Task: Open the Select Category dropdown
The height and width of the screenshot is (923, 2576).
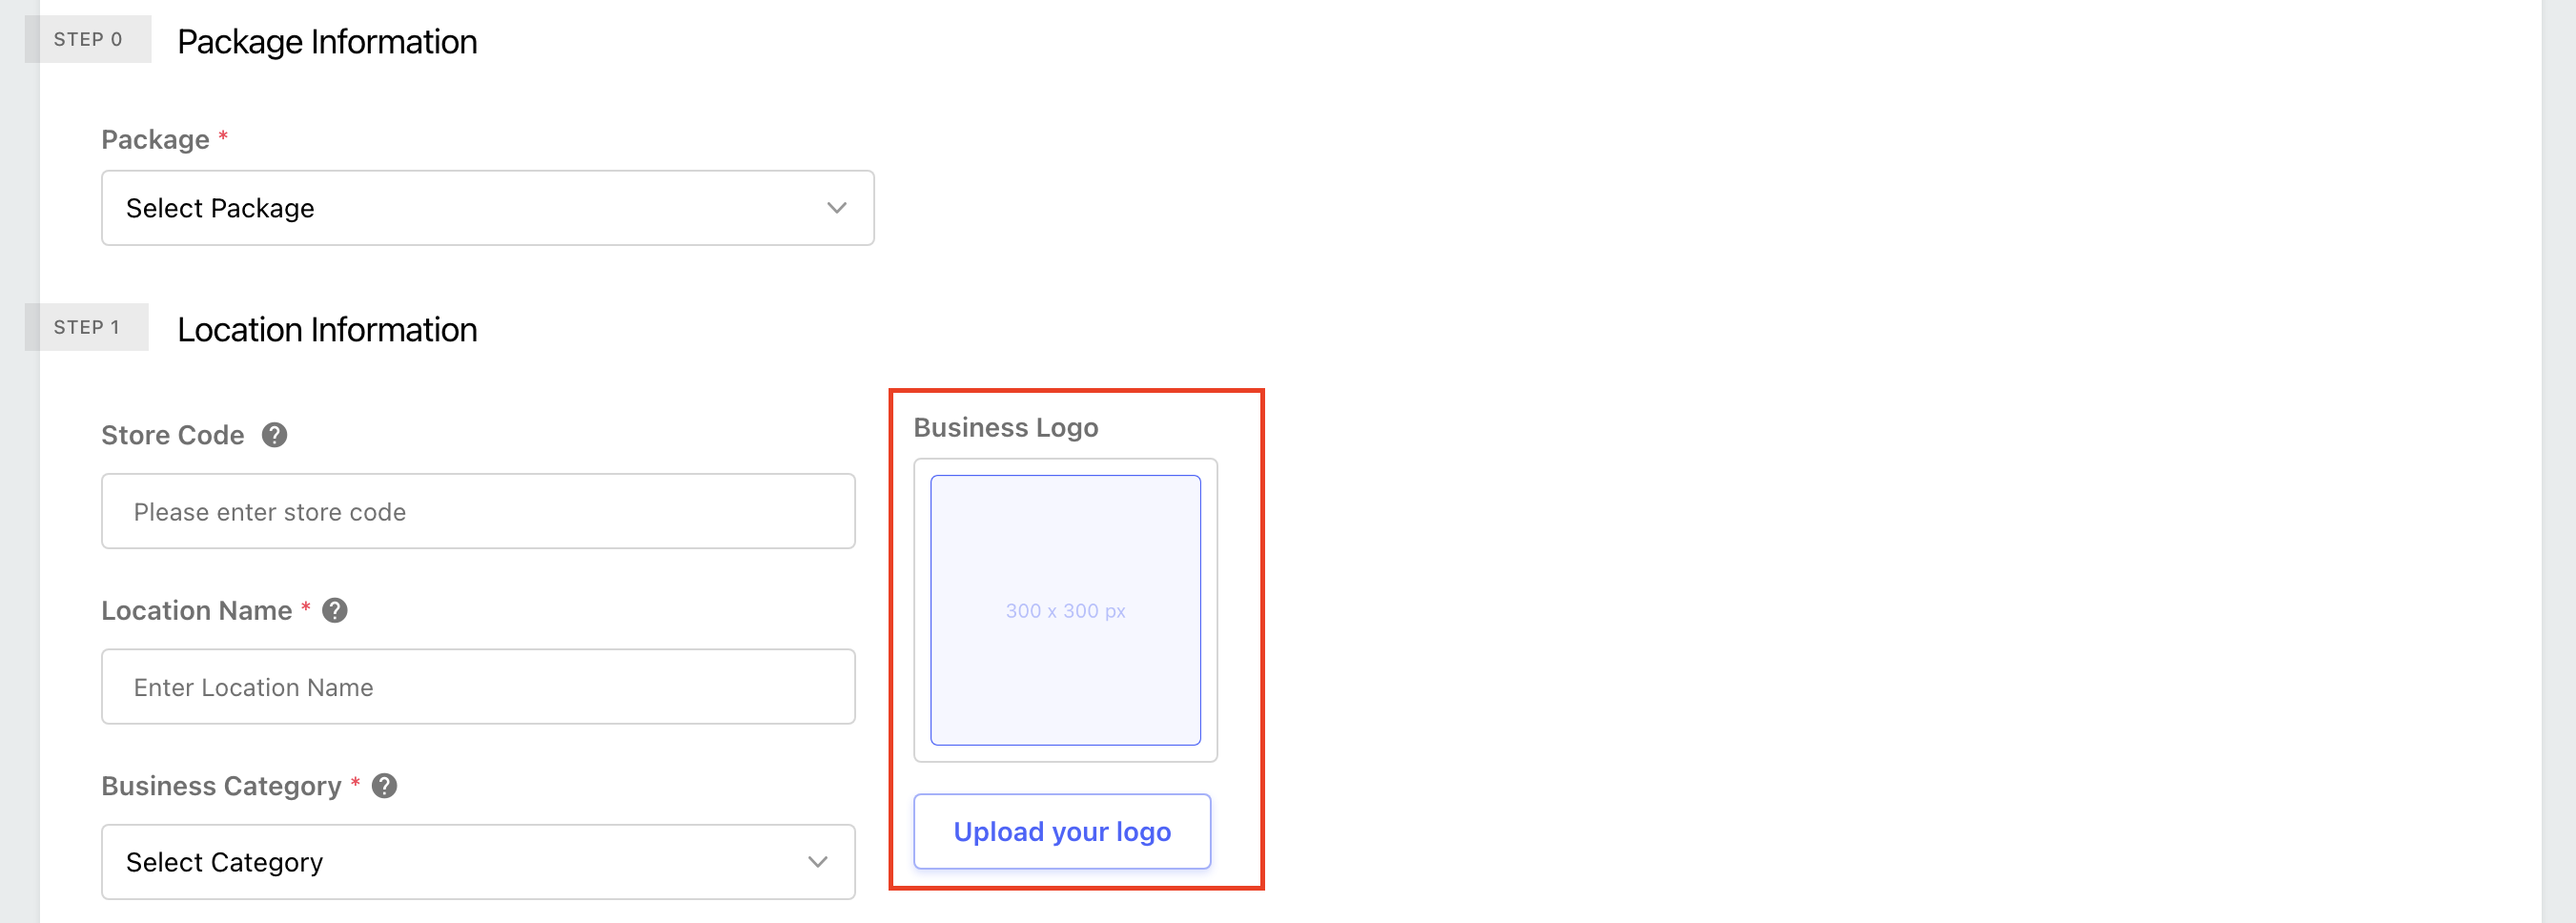Action: coord(478,862)
